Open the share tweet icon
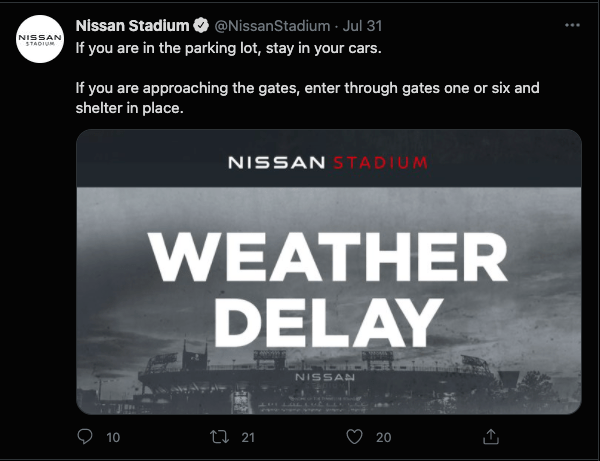The image size is (600, 461). pyautogui.click(x=491, y=437)
